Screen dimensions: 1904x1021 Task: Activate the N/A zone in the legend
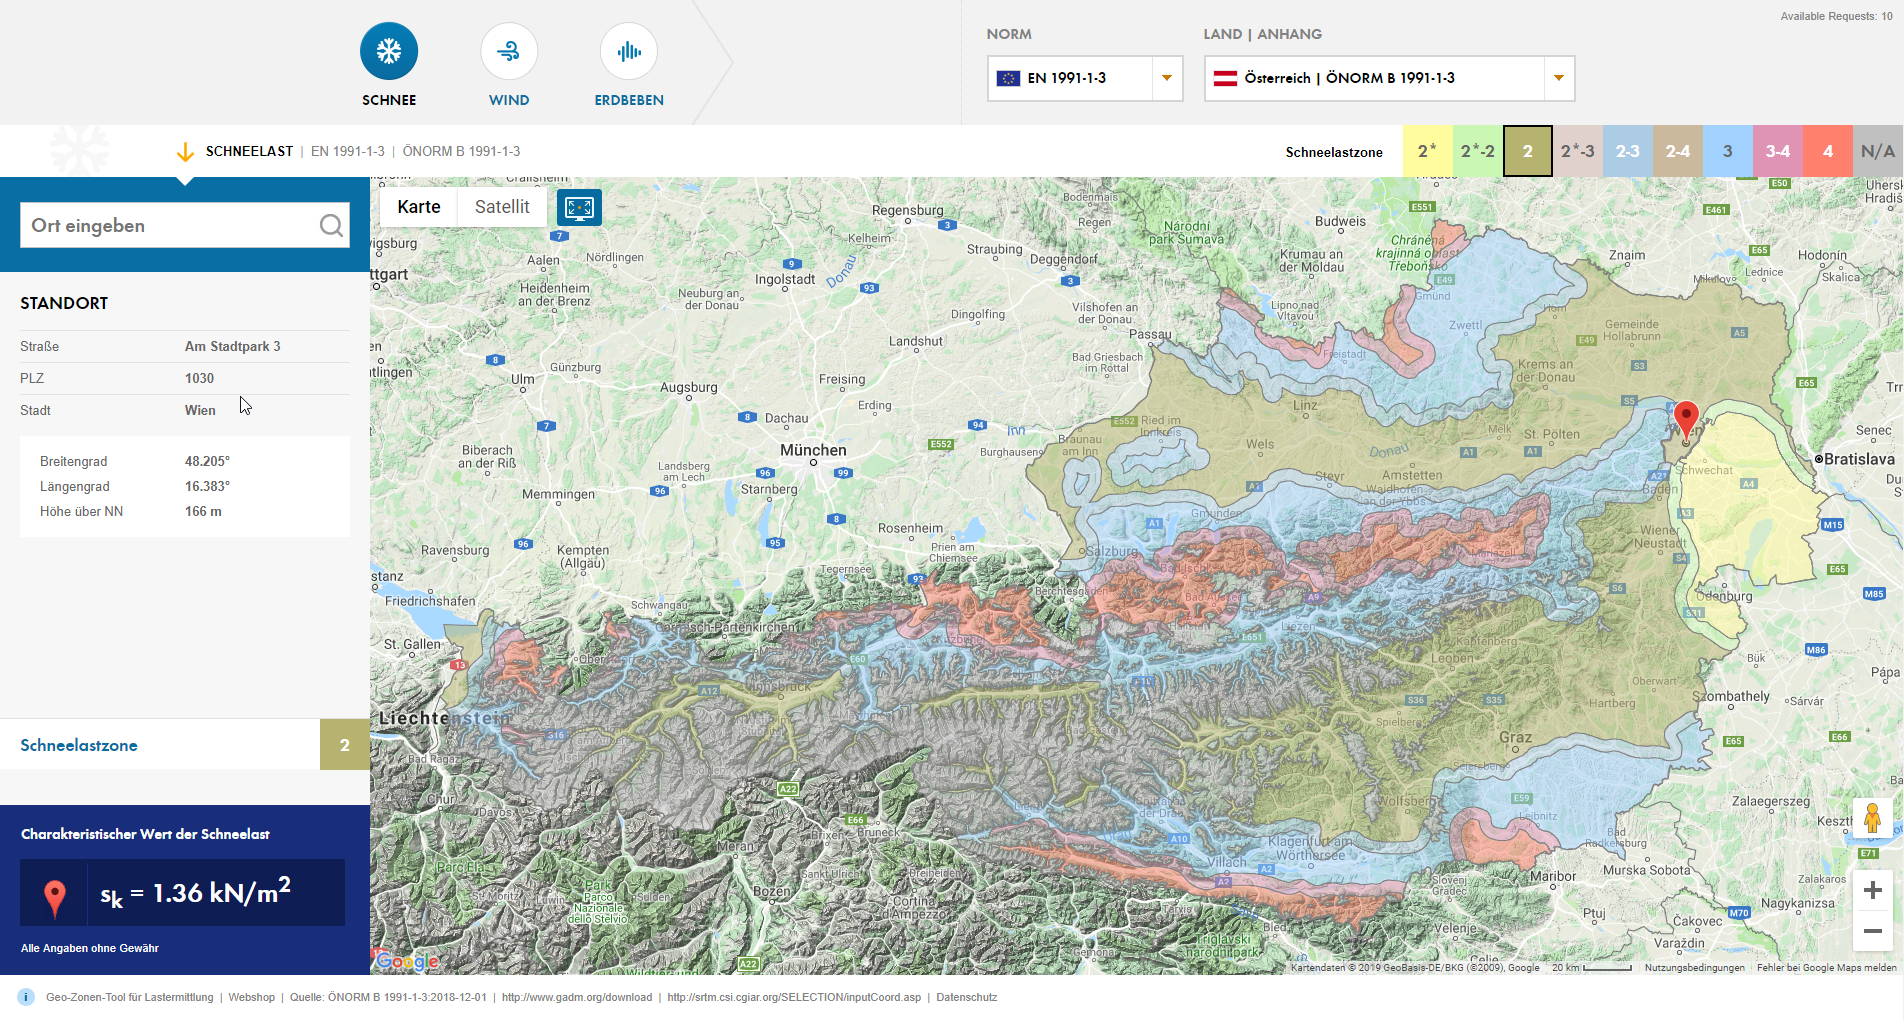tap(1877, 151)
